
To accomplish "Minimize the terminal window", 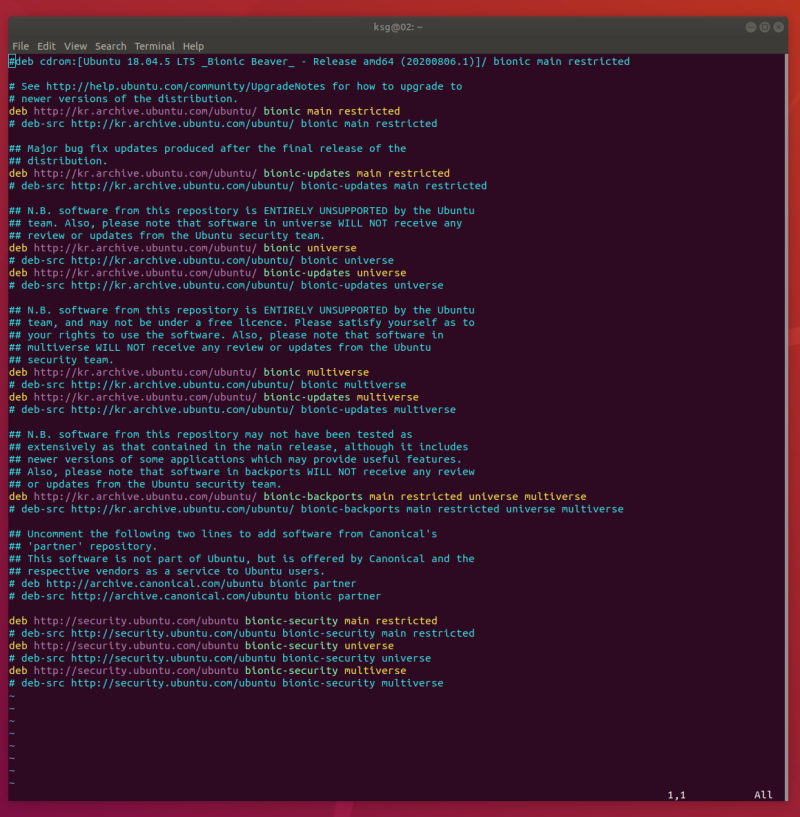I will (750, 27).
